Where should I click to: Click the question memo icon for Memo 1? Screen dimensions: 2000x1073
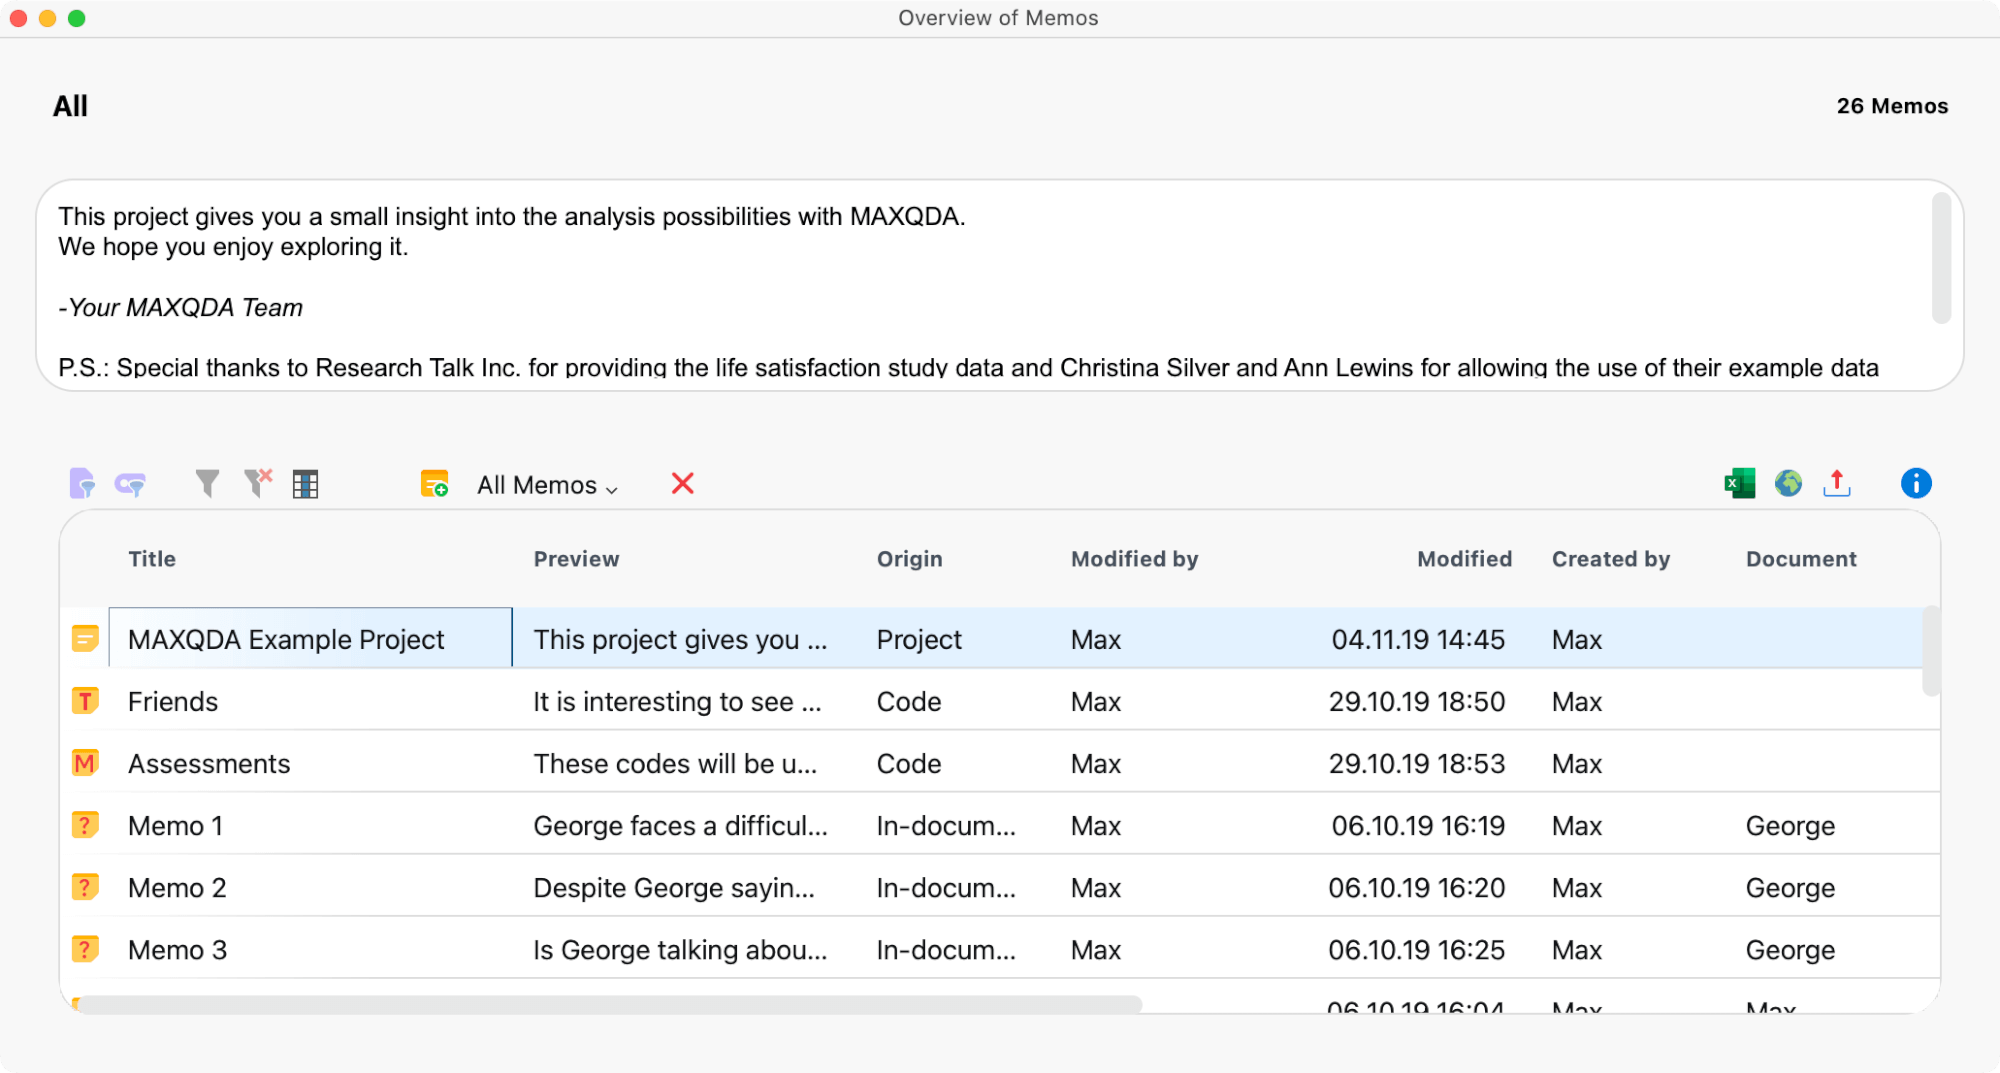(x=85, y=824)
